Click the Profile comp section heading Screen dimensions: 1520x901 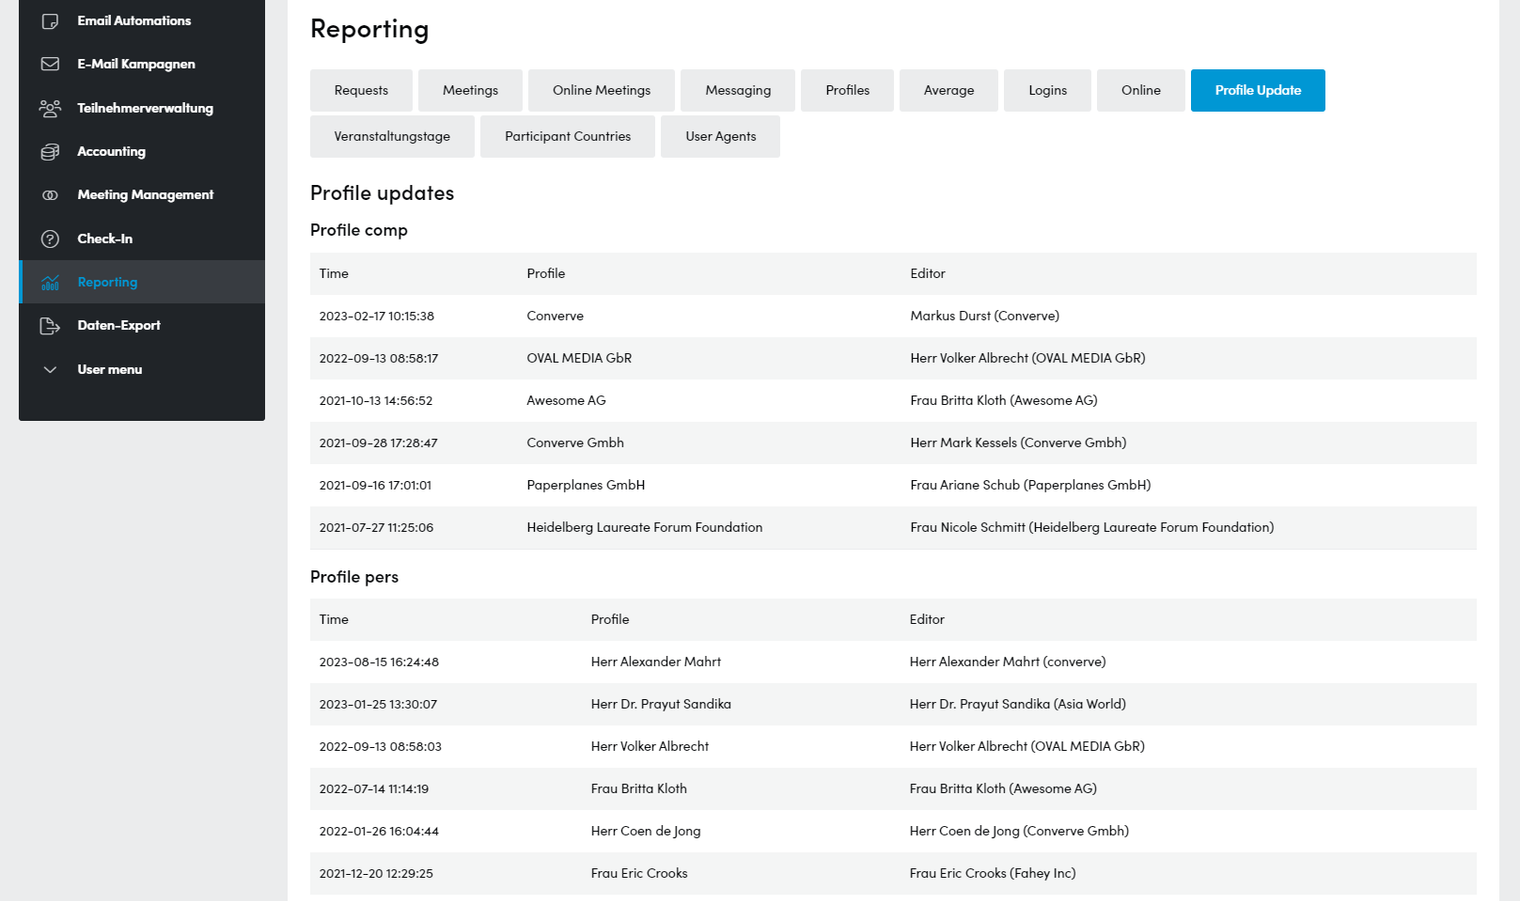coord(359,230)
